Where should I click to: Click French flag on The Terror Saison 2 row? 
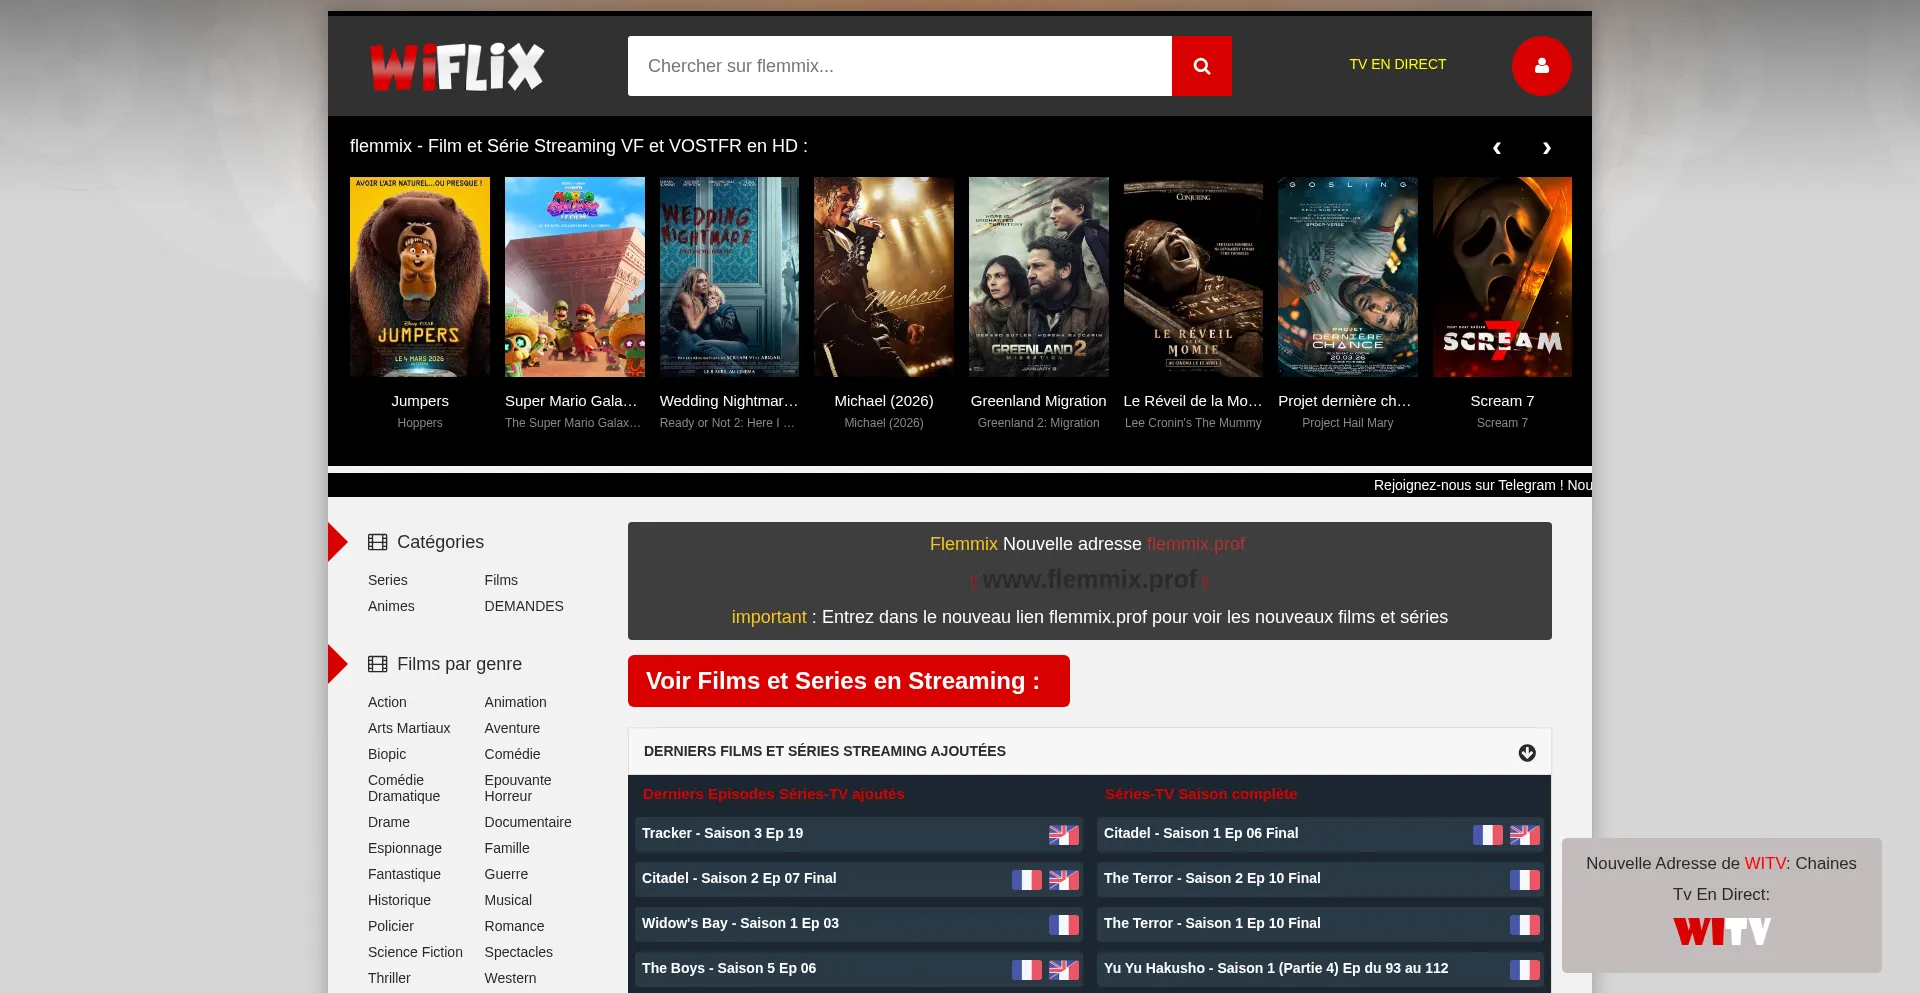[x=1525, y=880]
